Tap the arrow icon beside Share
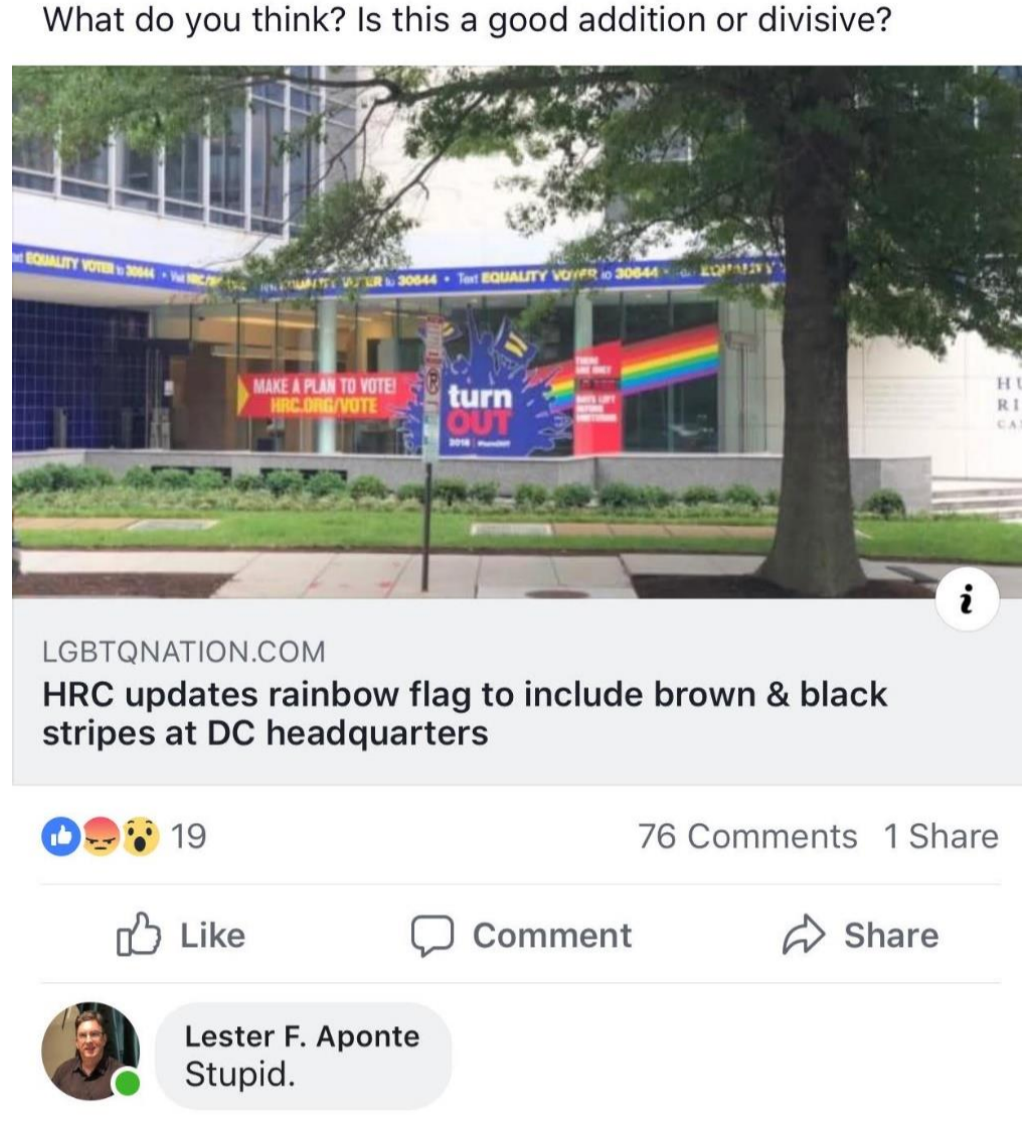1030x1124 pixels. click(x=804, y=935)
